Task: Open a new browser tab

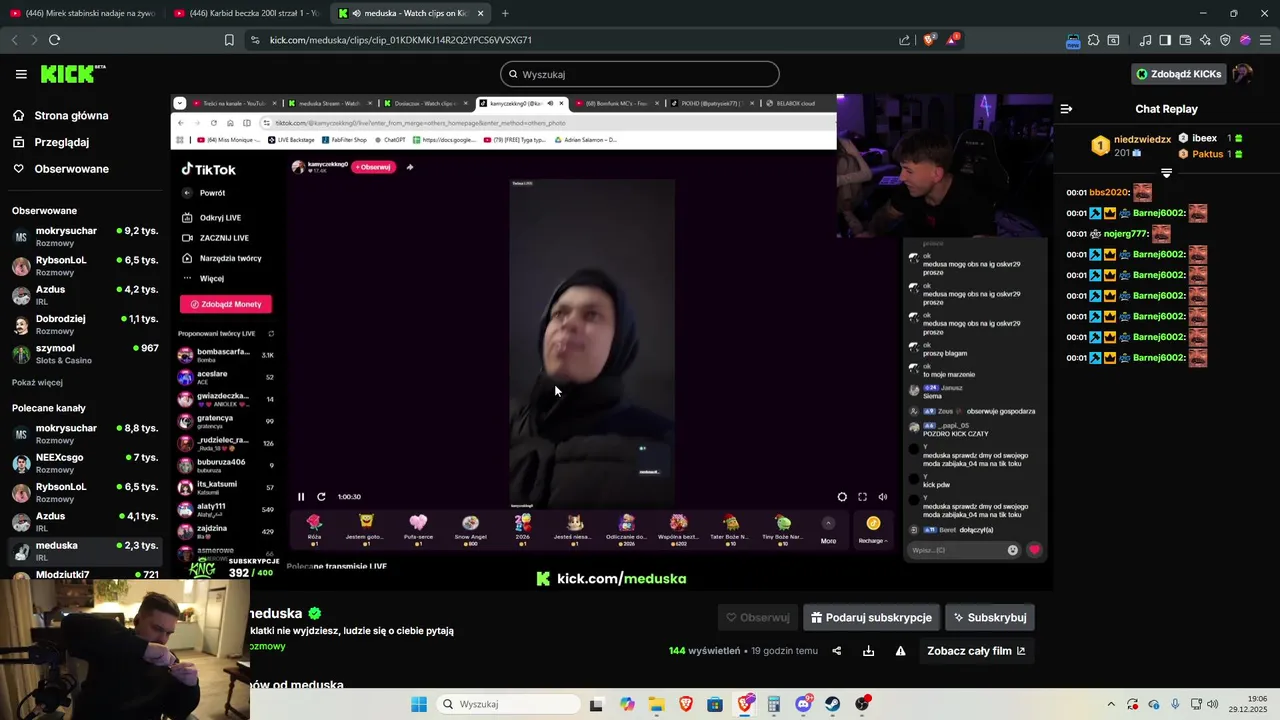Action: (x=505, y=13)
